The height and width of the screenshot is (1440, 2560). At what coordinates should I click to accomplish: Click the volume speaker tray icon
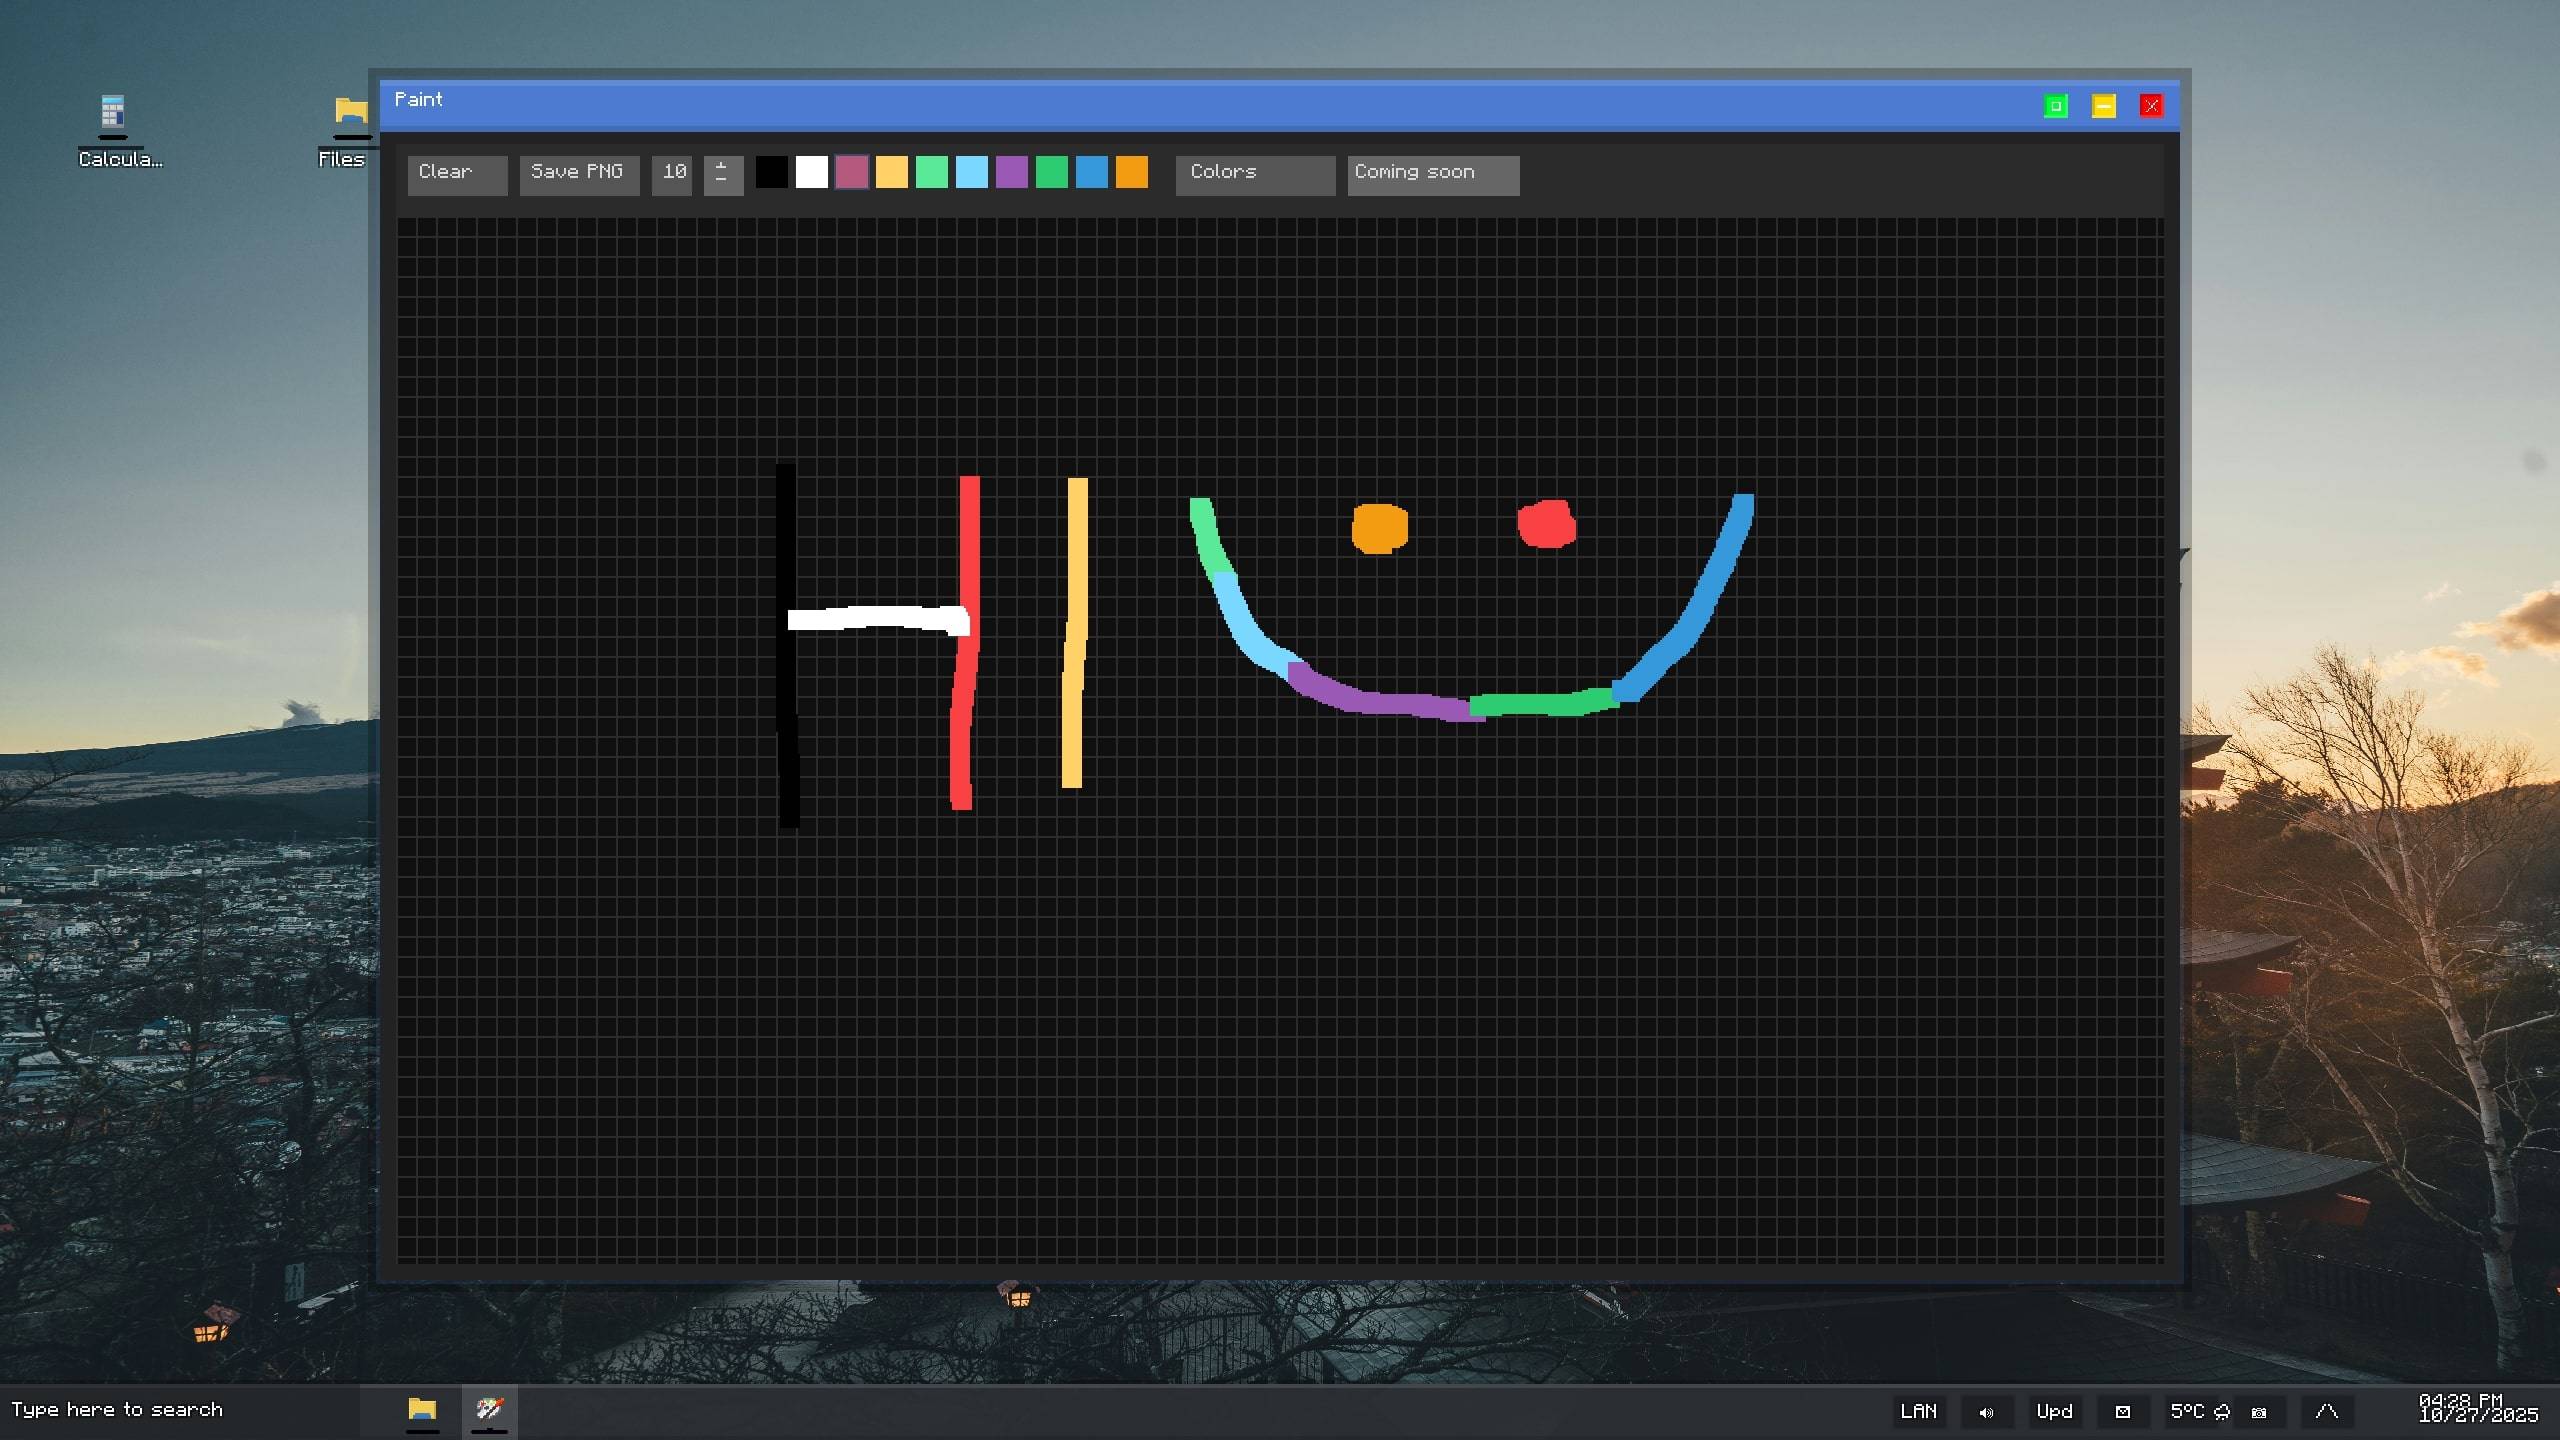[x=1986, y=1412]
